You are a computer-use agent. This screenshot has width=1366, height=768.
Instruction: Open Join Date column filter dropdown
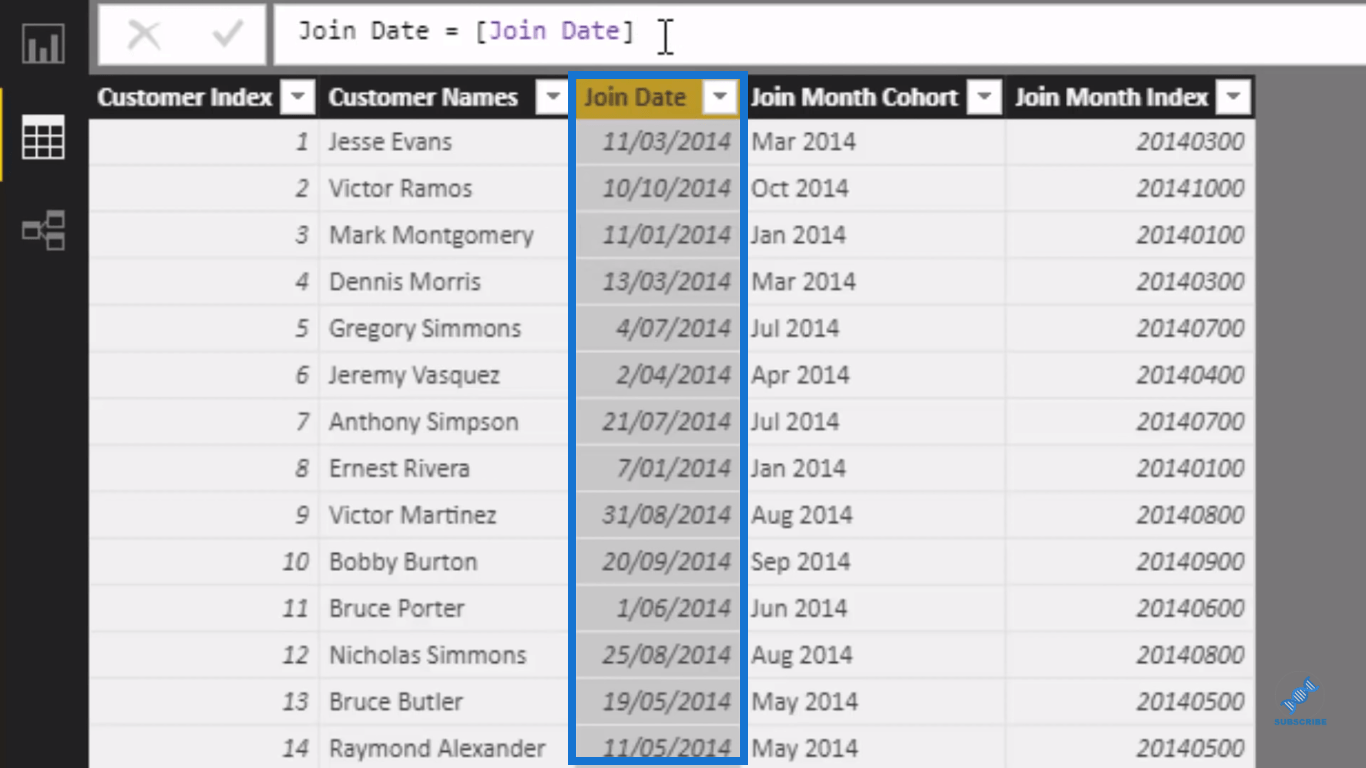pos(720,98)
